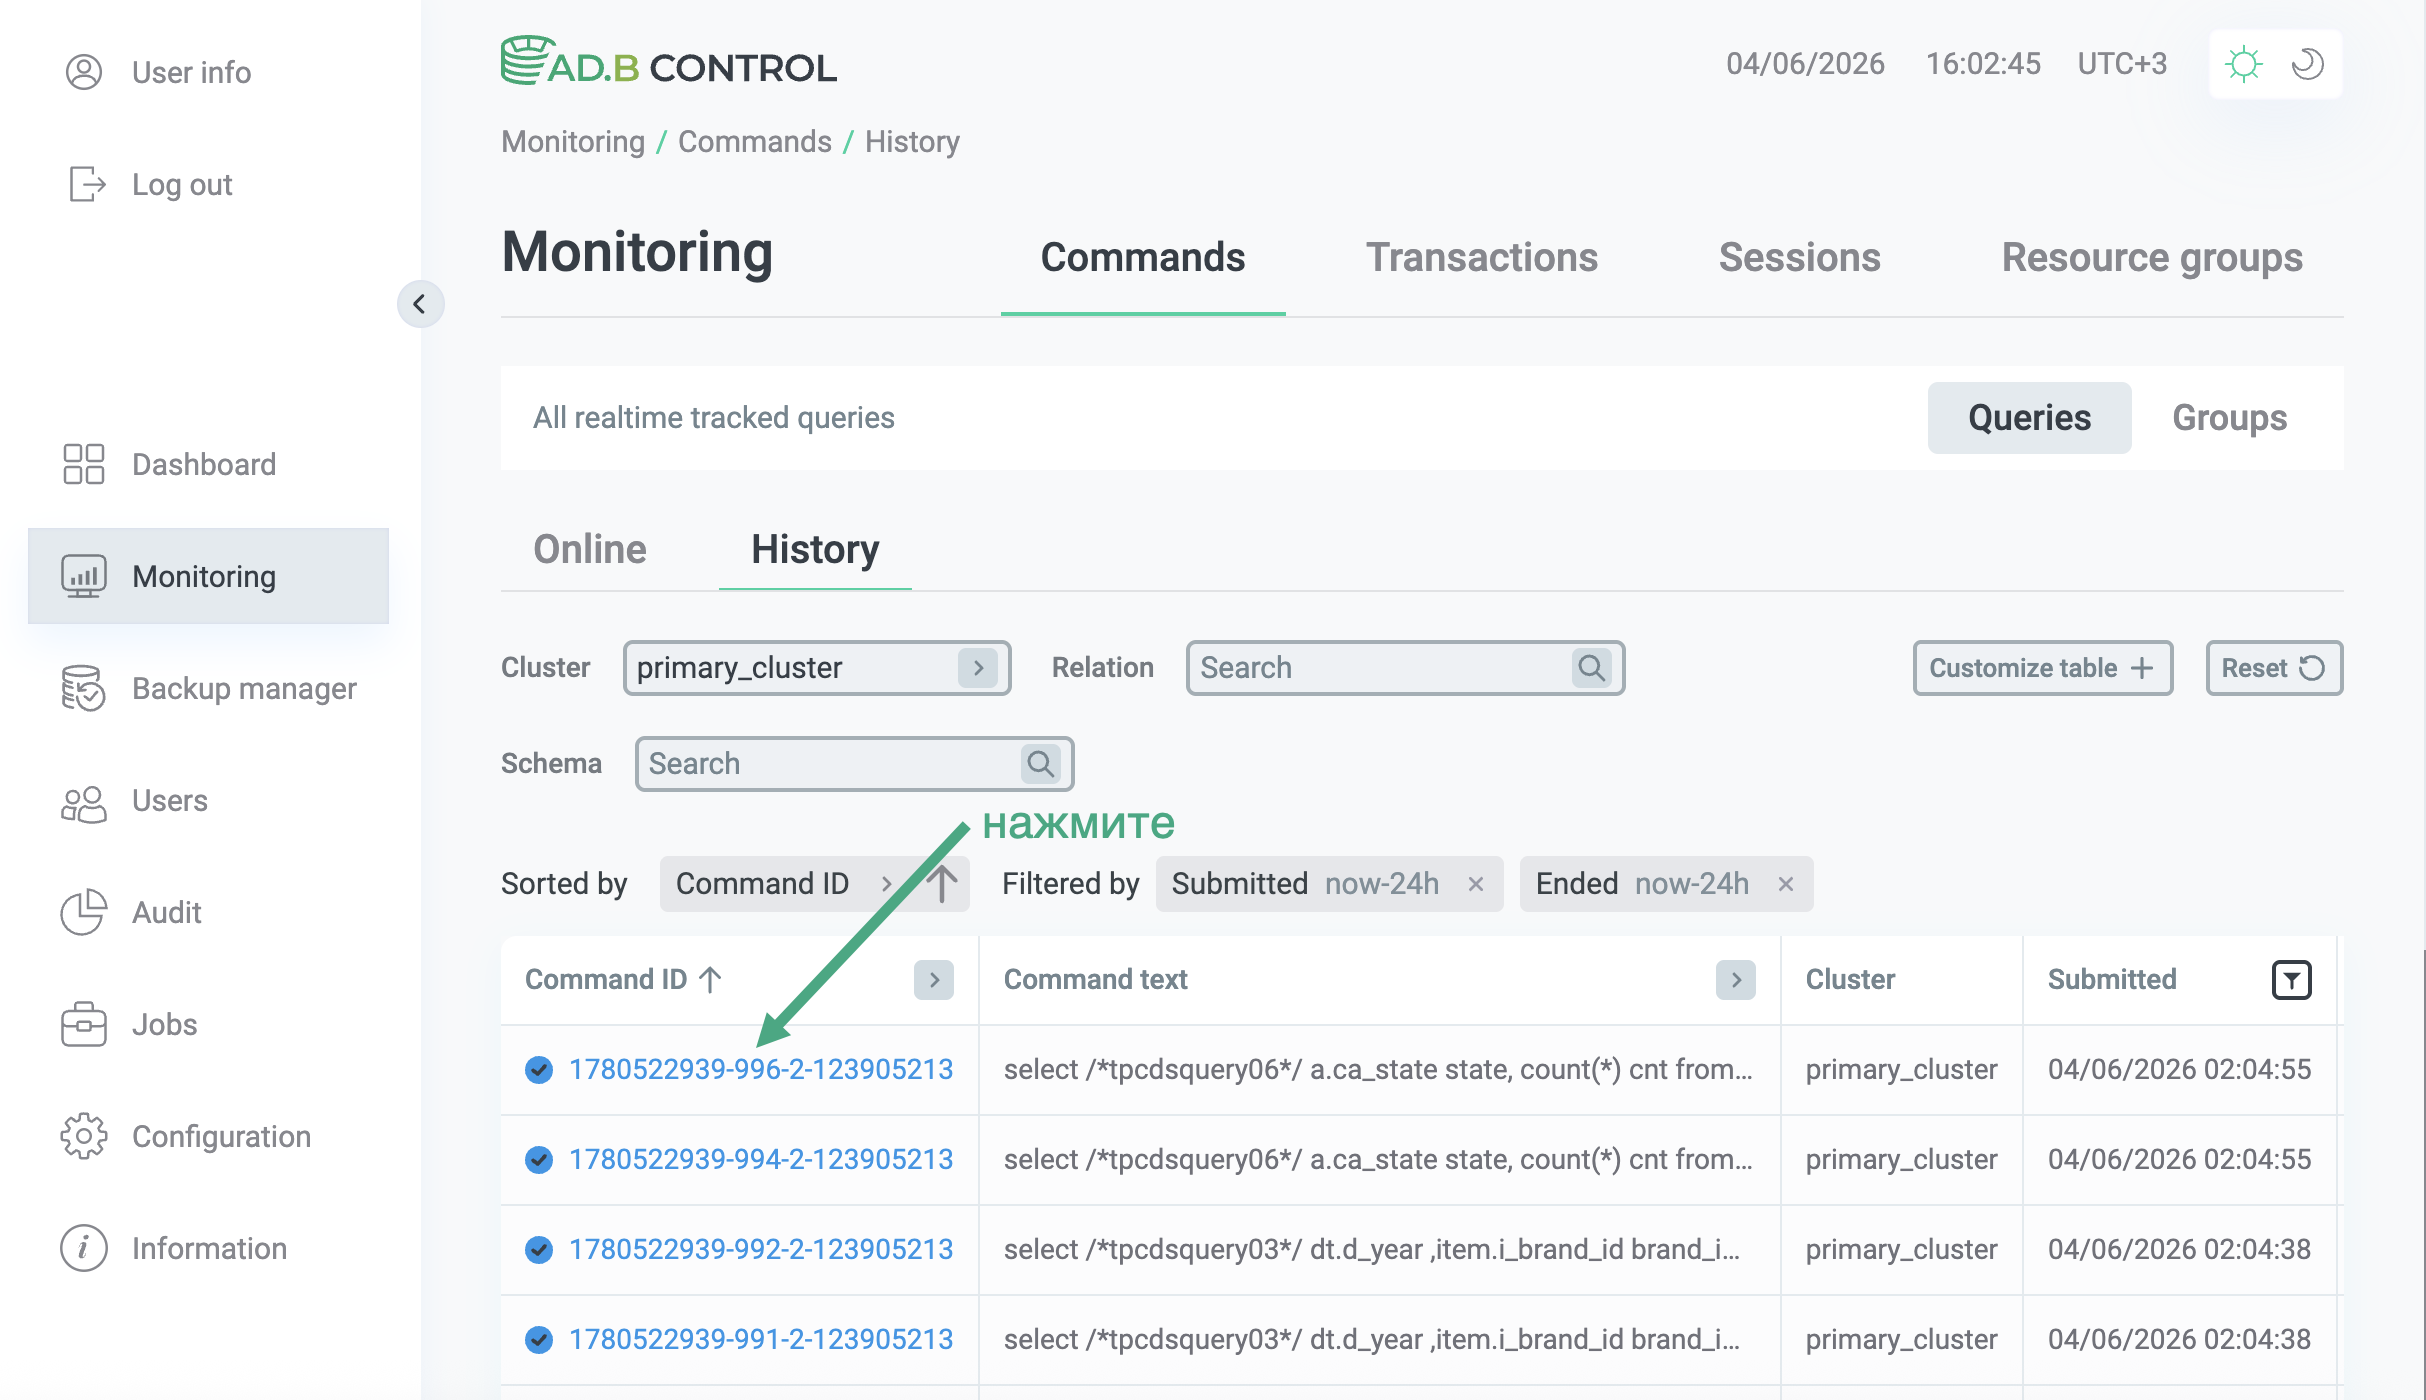Switch to dark theme moon icon
Image resolution: width=2426 pixels, height=1400 pixels.
pyautogui.click(x=2308, y=64)
